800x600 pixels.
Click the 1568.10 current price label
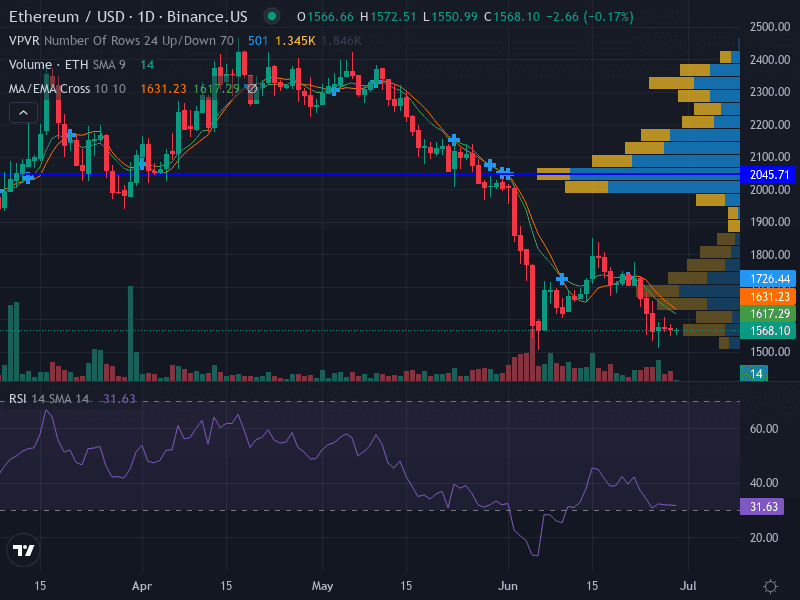tap(769, 331)
